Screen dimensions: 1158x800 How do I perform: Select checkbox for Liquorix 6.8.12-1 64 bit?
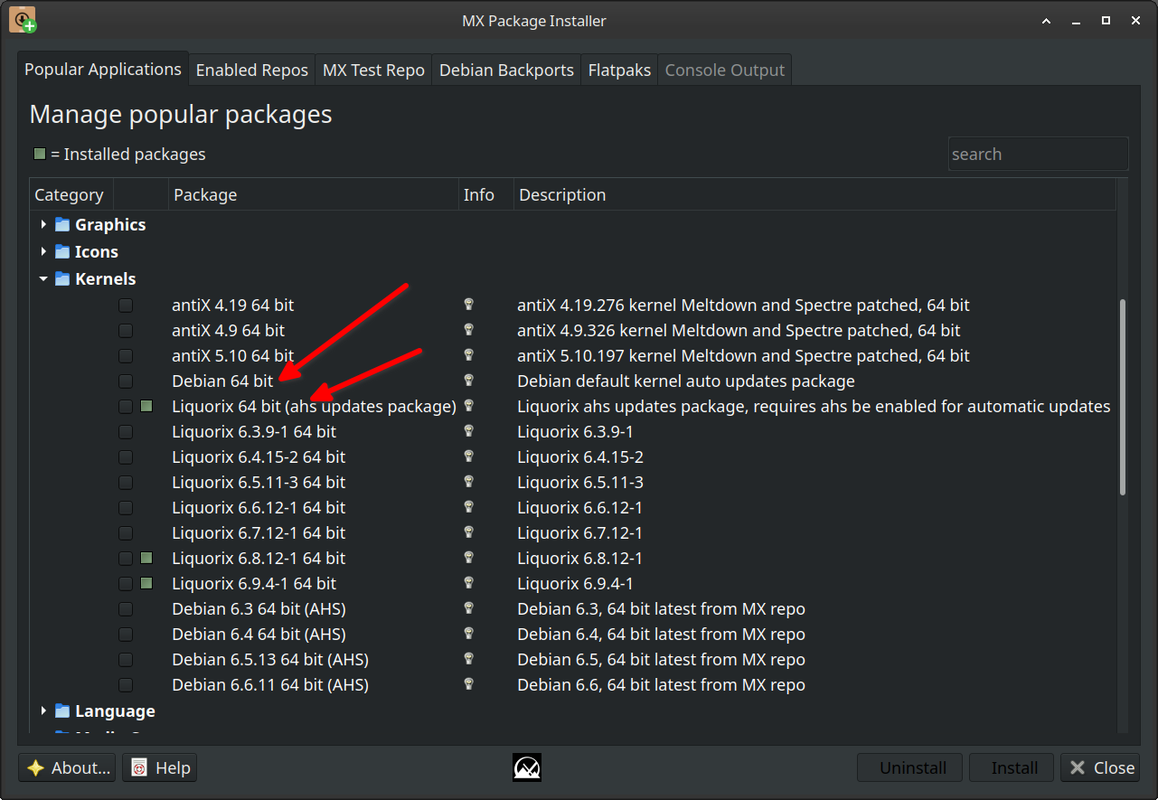[126, 558]
